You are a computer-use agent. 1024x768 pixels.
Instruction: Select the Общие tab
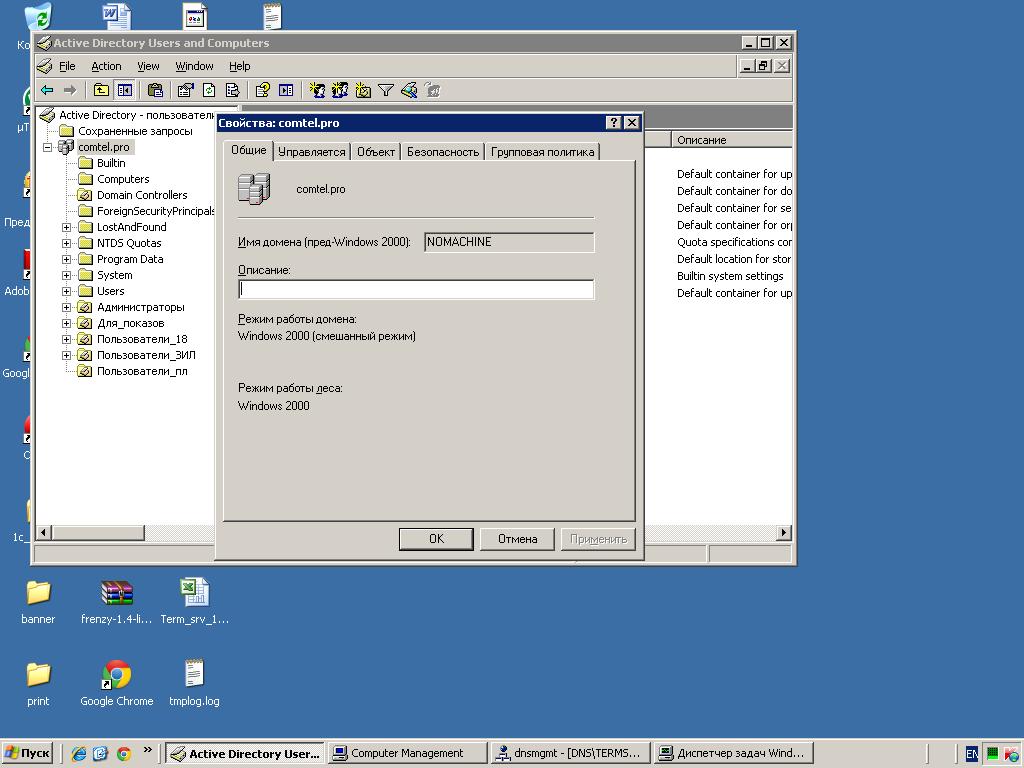249,150
